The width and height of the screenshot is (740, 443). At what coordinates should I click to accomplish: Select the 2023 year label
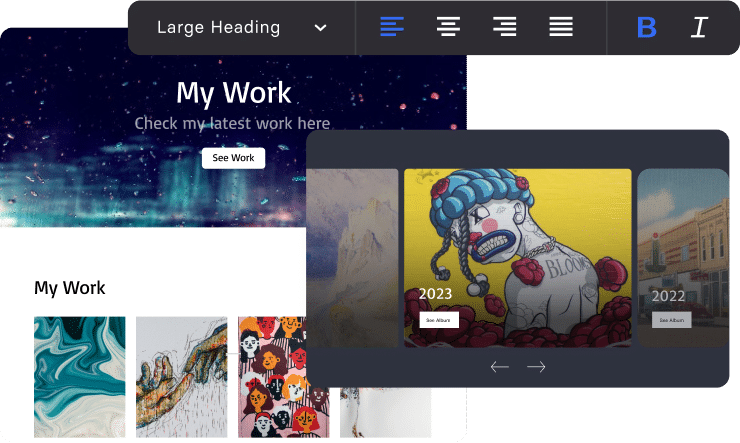435,294
